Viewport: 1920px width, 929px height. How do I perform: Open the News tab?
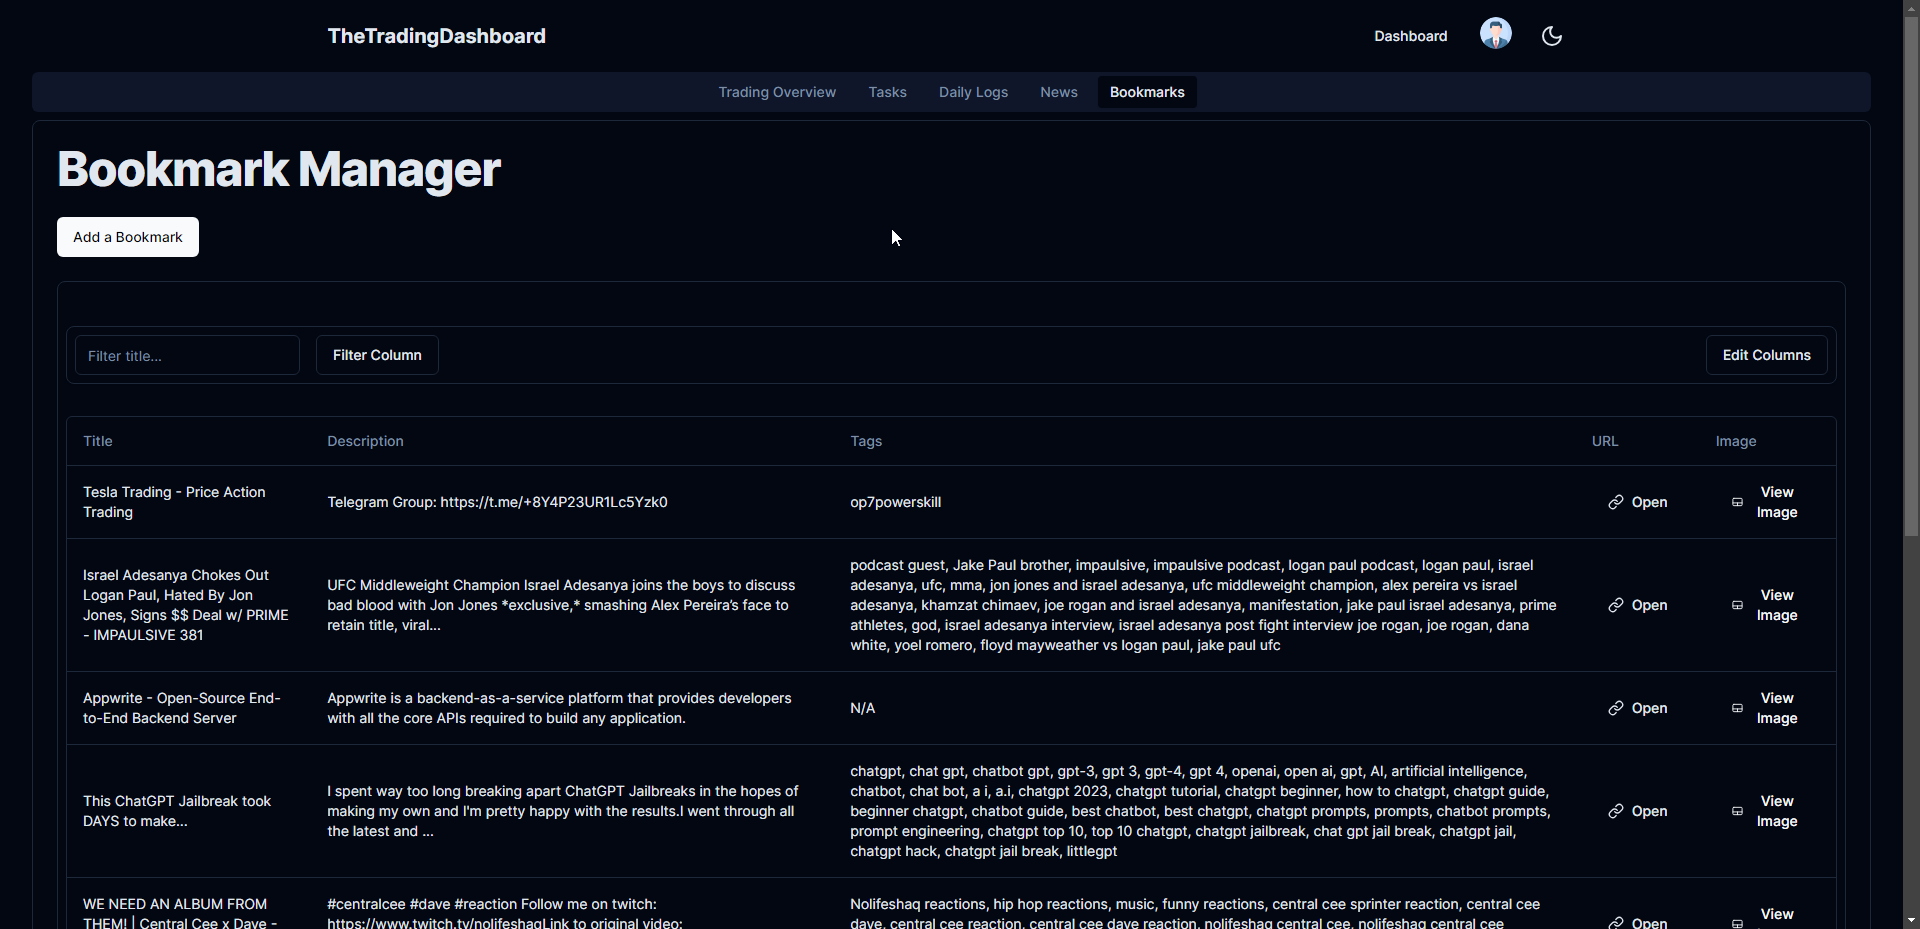click(1058, 92)
